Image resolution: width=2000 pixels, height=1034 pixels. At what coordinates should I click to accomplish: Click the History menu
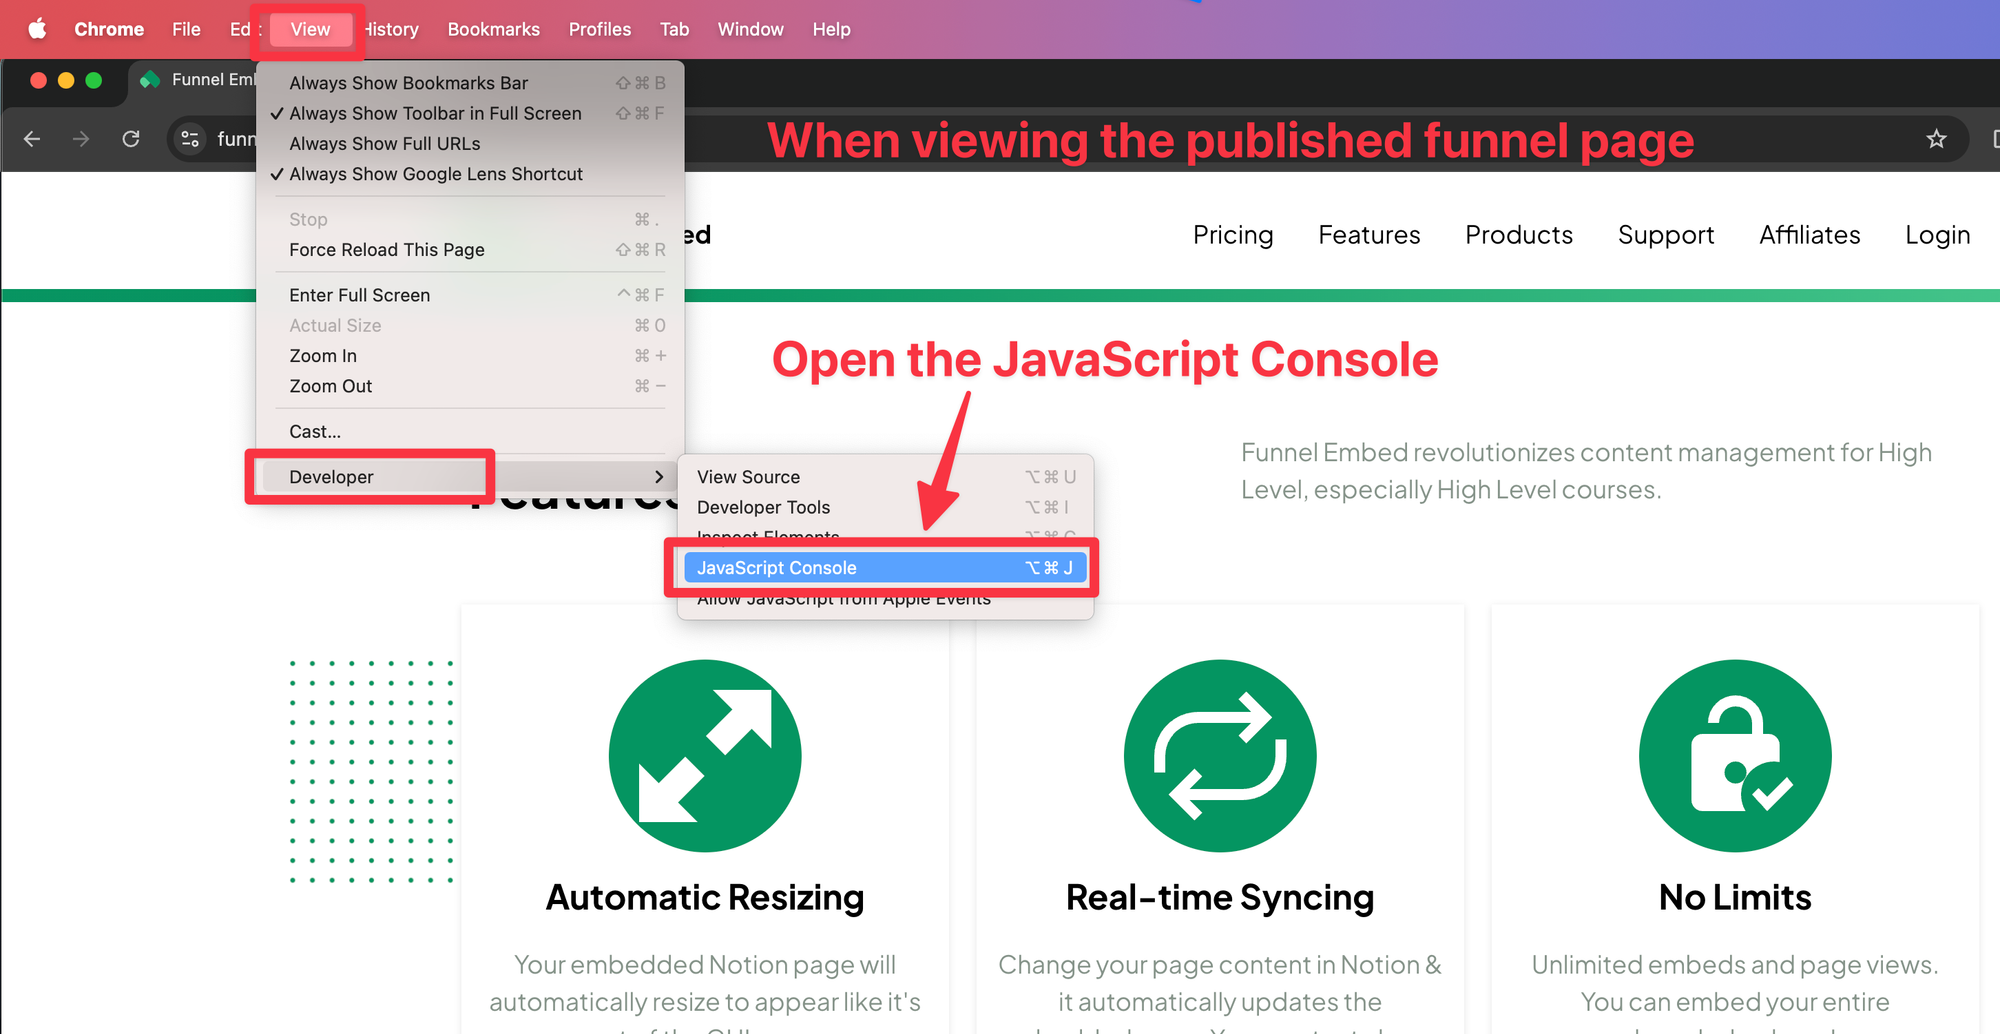(392, 30)
